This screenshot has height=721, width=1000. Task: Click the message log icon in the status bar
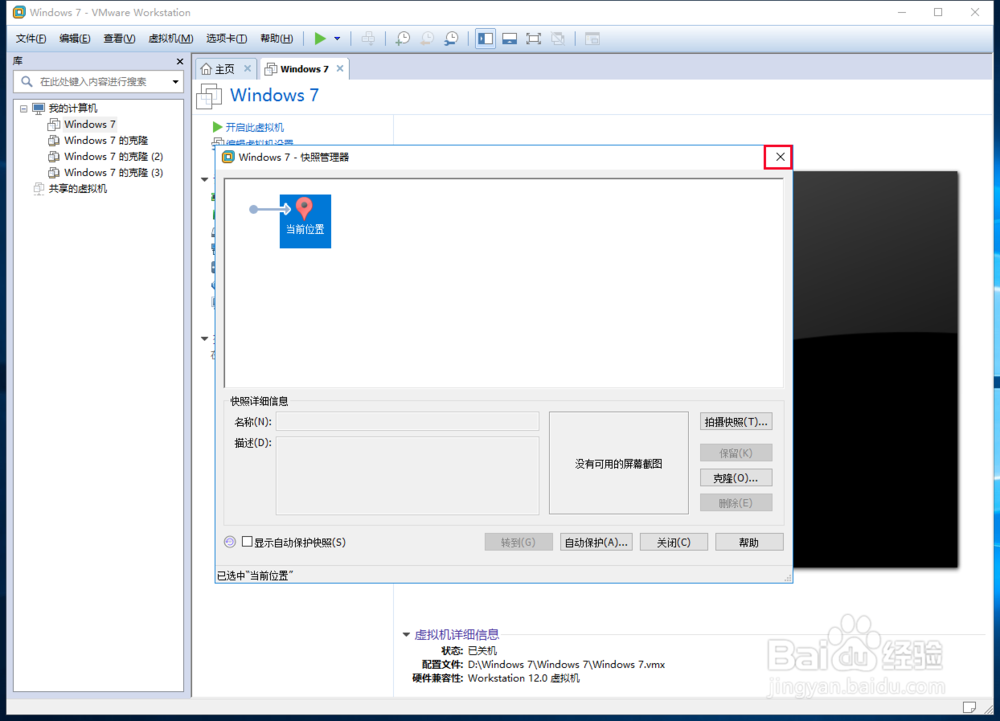[969, 707]
